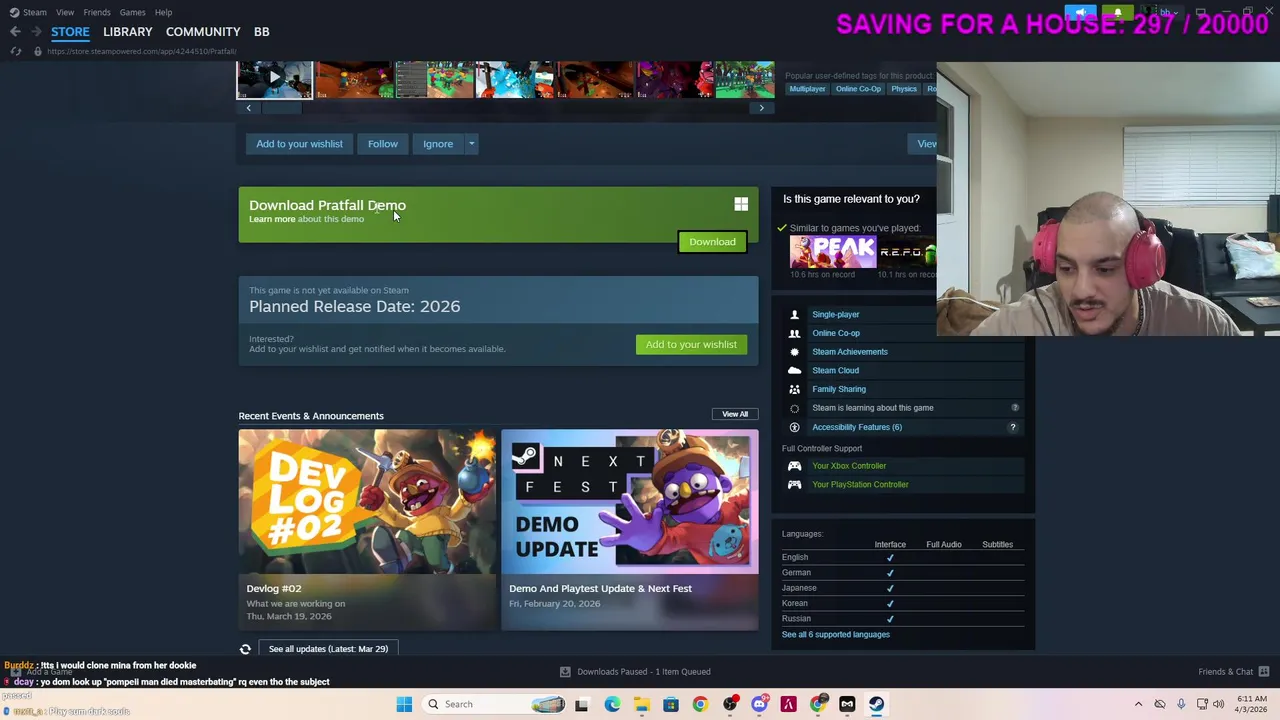This screenshot has width=1280, height=720.
Task: Open Your Xbox Controller link
Action: click(x=849, y=466)
